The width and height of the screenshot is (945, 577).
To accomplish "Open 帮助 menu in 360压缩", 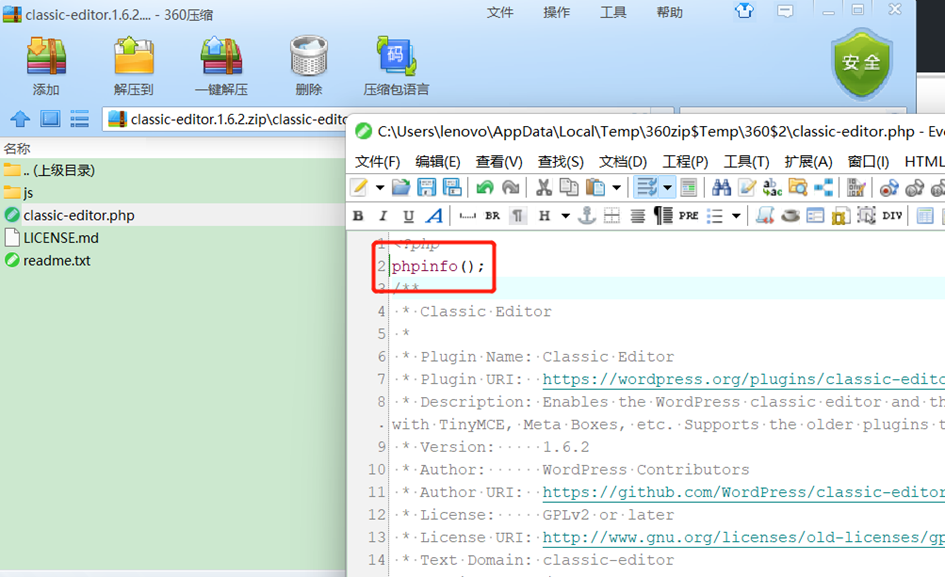I will [670, 12].
